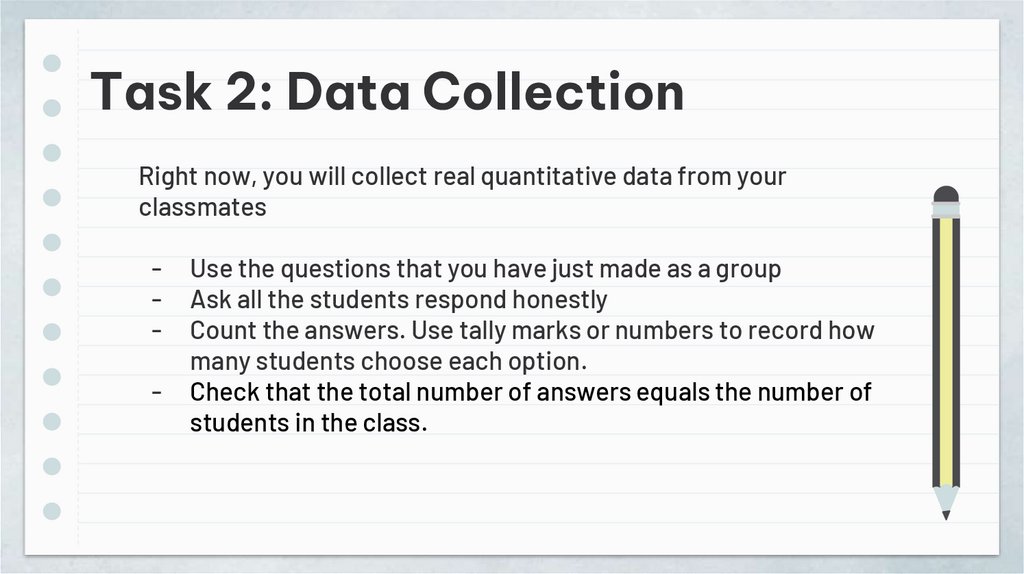Image resolution: width=1024 pixels, height=574 pixels.
Task: Click the sharpened pencil tip
Action: click(x=945, y=514)
